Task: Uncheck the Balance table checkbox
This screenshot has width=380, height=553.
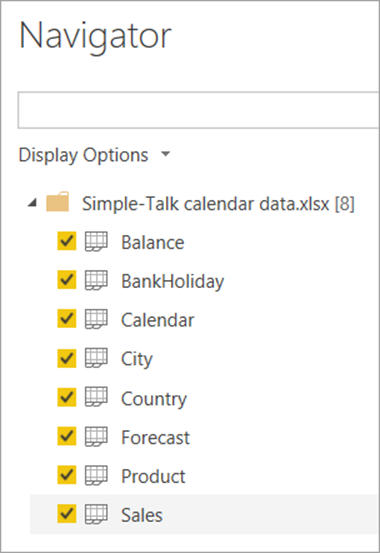Action: pyautogui.click(x=67, y=241)
